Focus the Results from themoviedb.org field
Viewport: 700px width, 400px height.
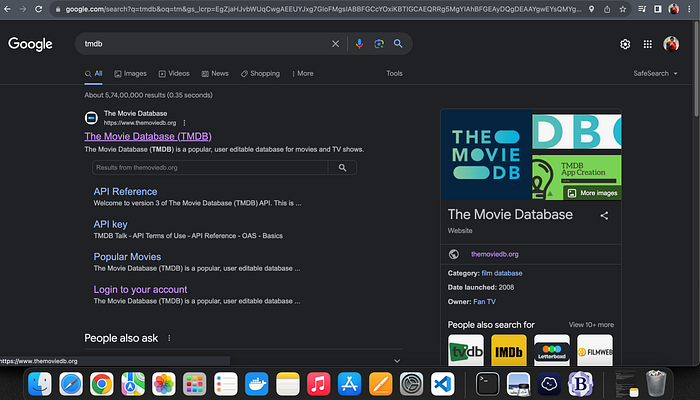pyautogui.click(x=210, y=168)
